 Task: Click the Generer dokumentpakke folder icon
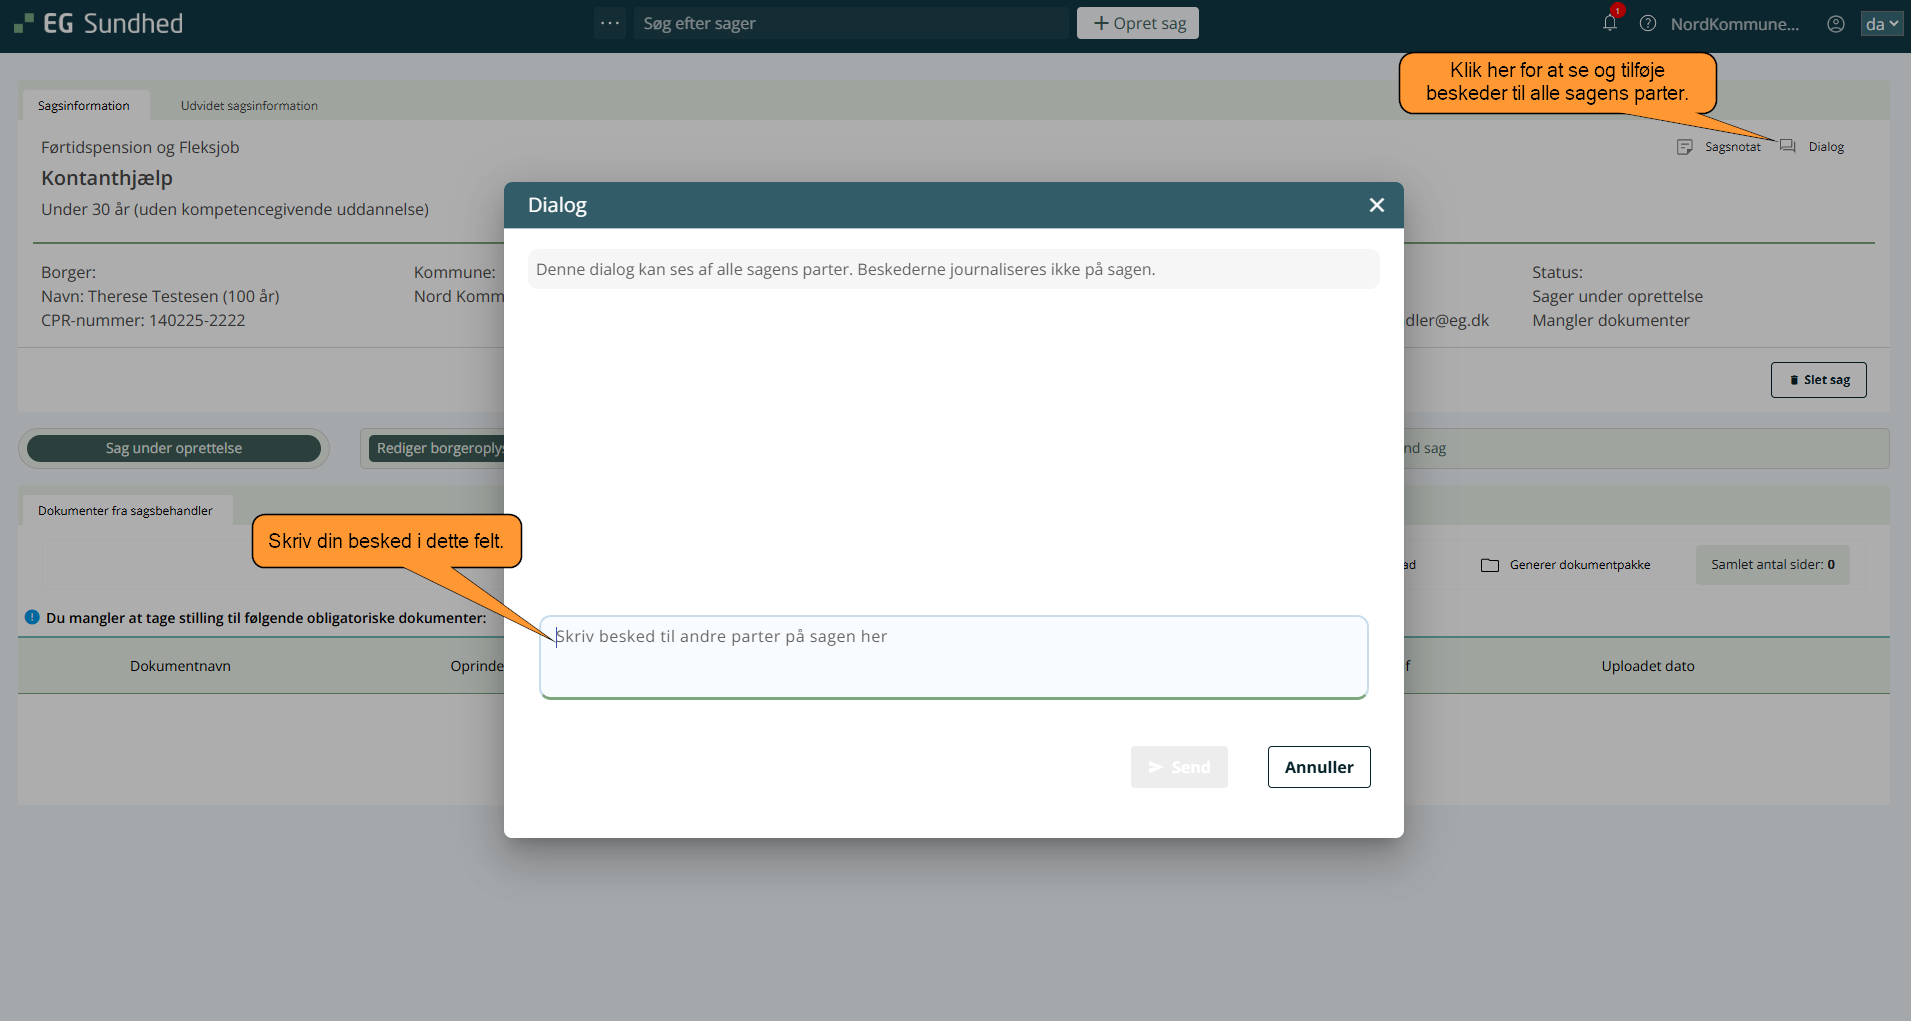tap(1489, 565)
